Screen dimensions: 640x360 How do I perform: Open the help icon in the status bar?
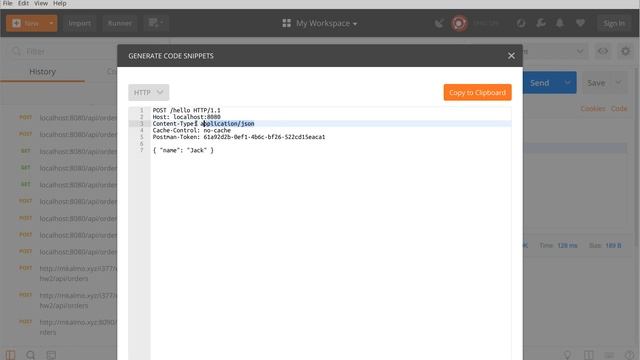[x=630, y=355]
